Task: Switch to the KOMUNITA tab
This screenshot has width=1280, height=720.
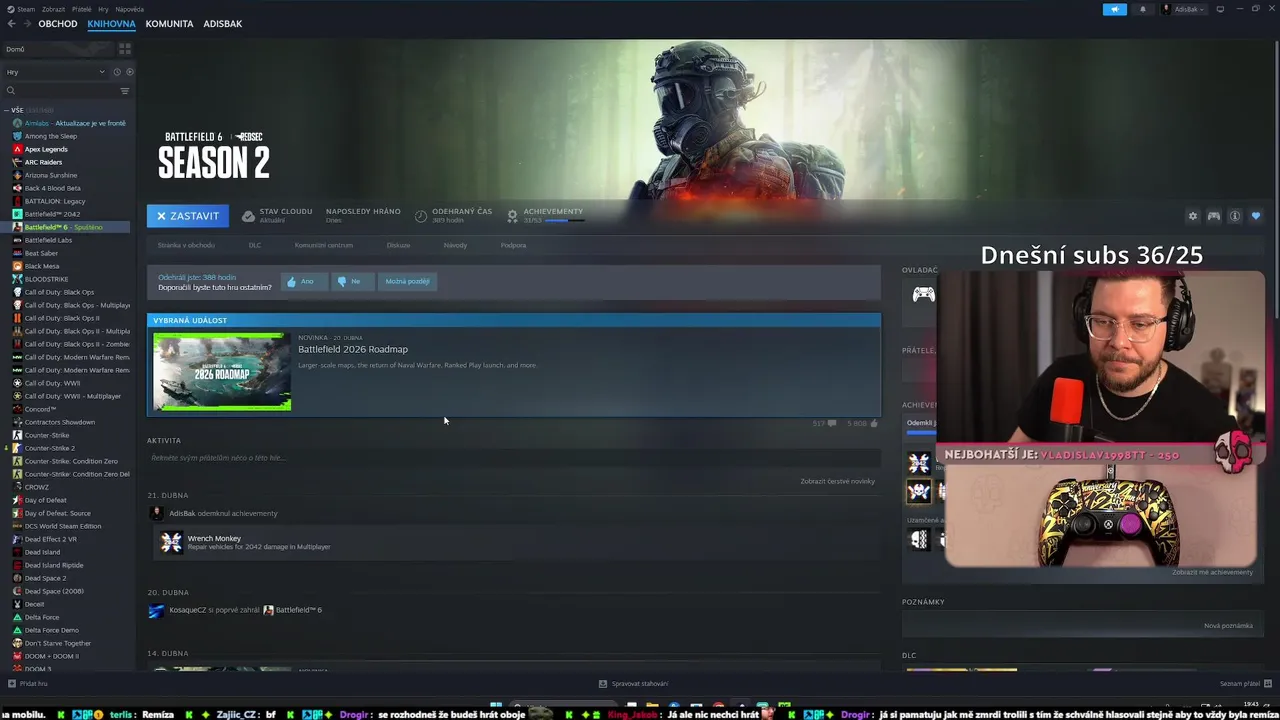Action: coord(169,23)
